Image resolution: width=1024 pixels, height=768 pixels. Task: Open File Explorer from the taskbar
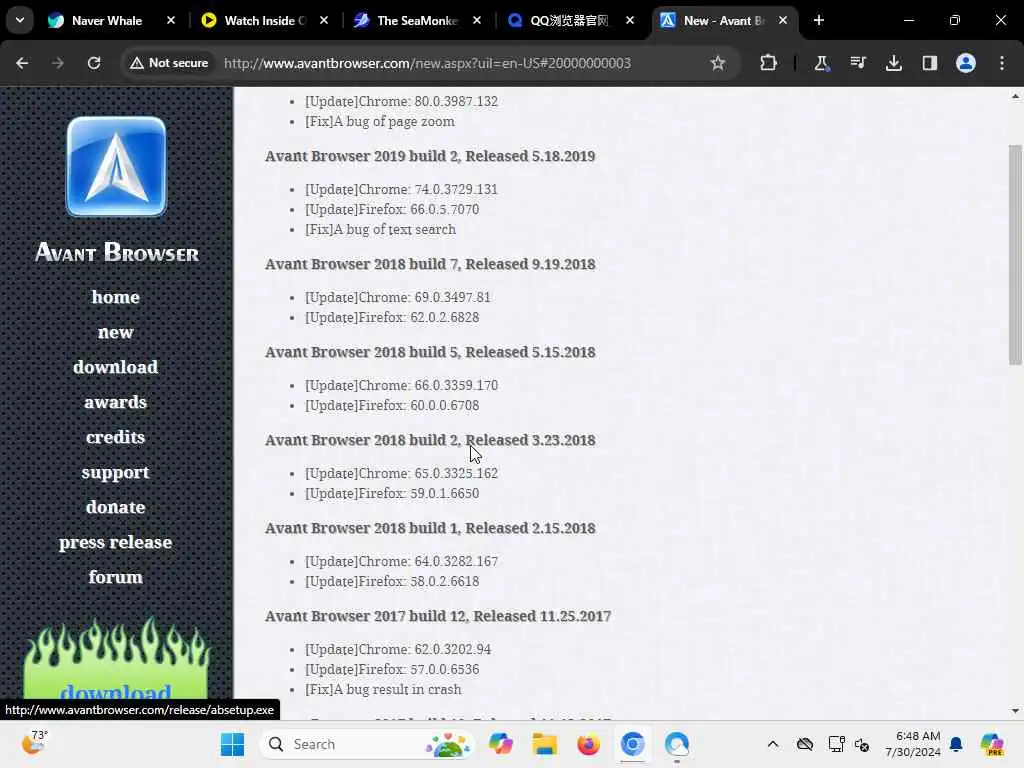point(545,744)
